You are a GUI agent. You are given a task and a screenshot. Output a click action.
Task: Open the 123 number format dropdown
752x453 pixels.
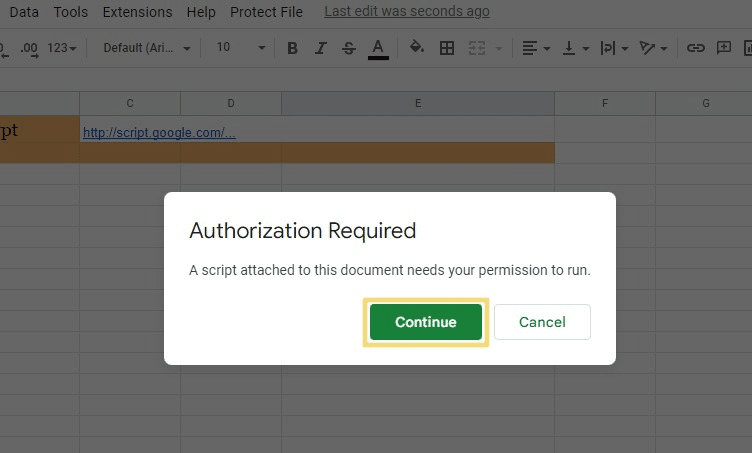pyautogui.click(x=62, y=48)
